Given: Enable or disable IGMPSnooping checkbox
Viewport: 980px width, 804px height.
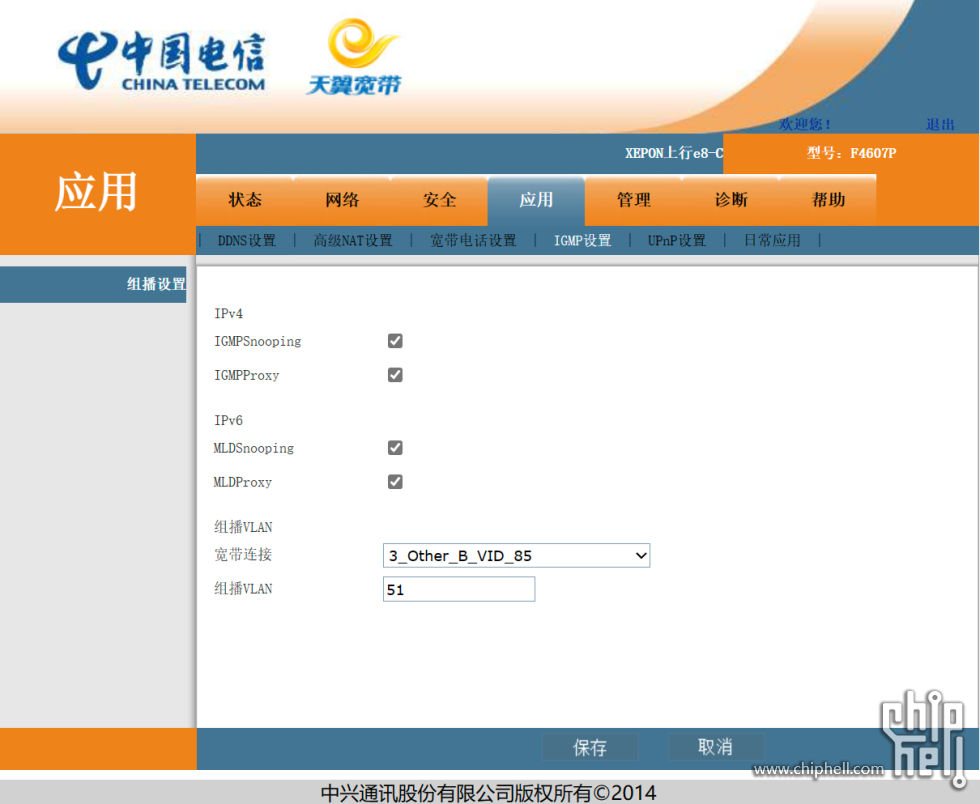Looking at the screenshot, I should (x=395, y=341).
